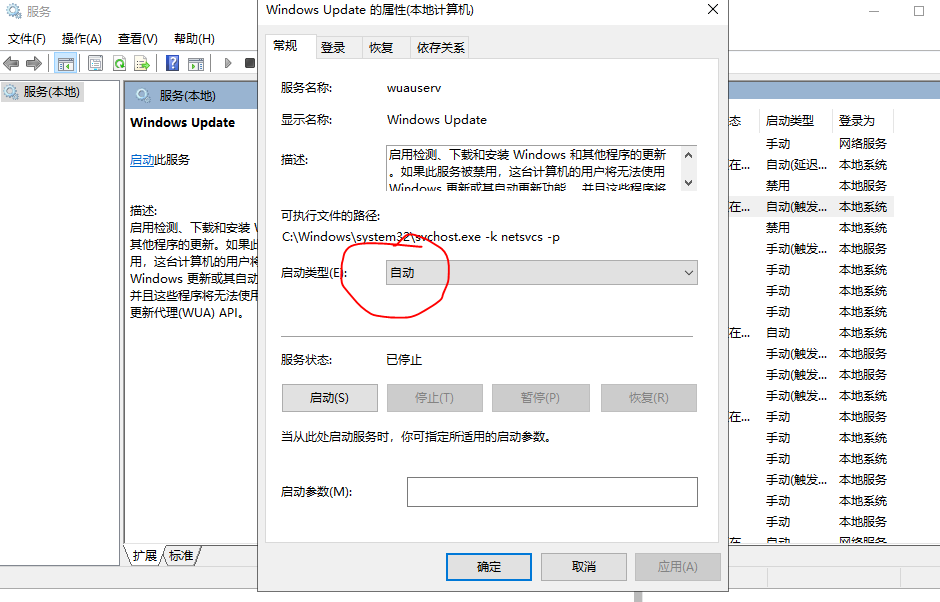This screenshot has width=940, height=602.
Task: Click the Back arrow in Services toolbar
Action: click(x=11, y=63)
